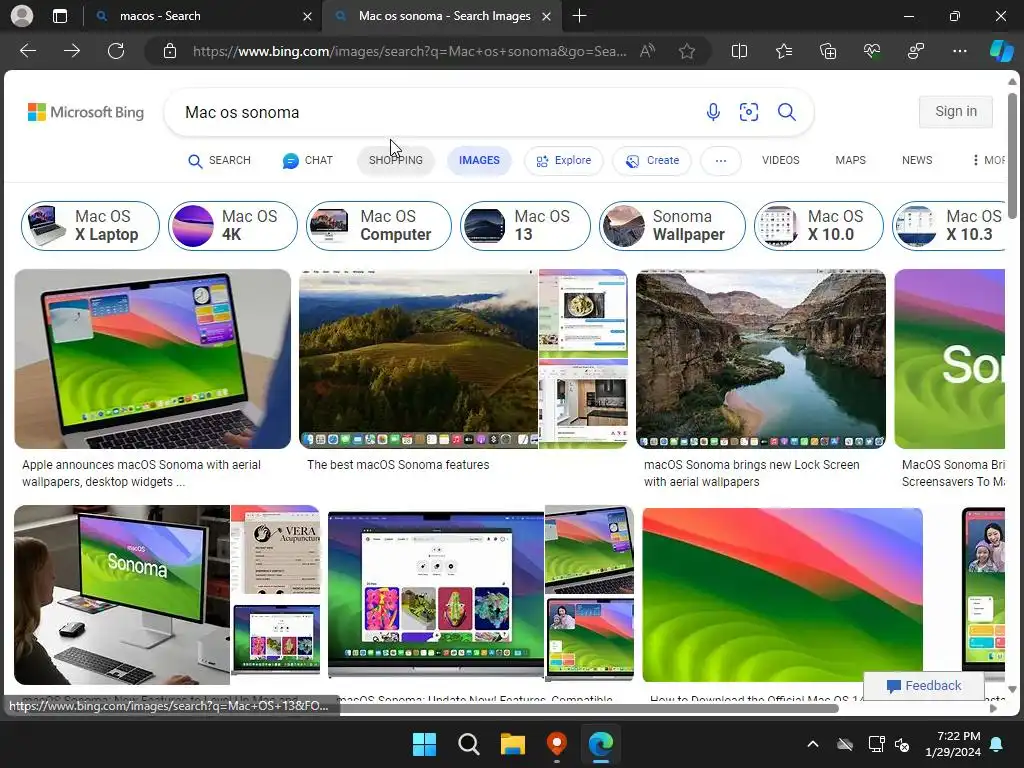The width and height of the screenshot is (1024, 768).
Task: Click the browser Forward arrow
Action: [x=72, y=51]
